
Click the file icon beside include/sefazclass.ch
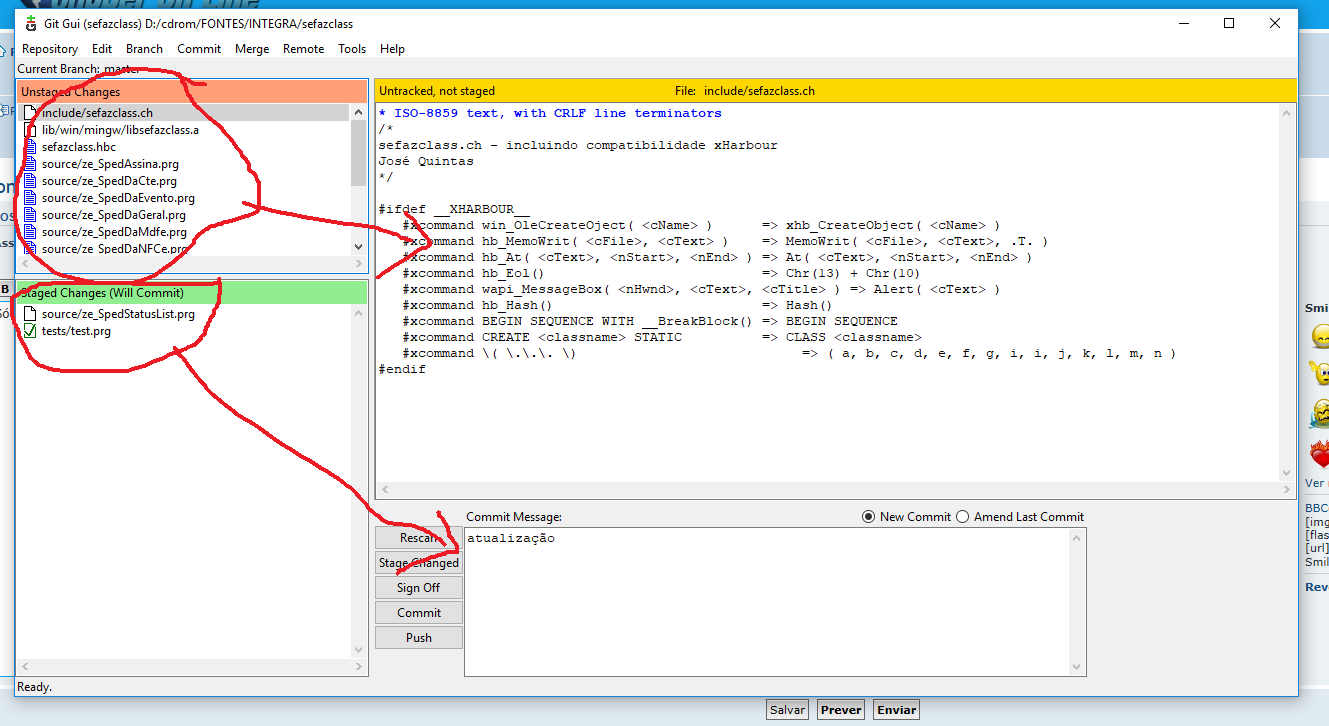point(30,113)
